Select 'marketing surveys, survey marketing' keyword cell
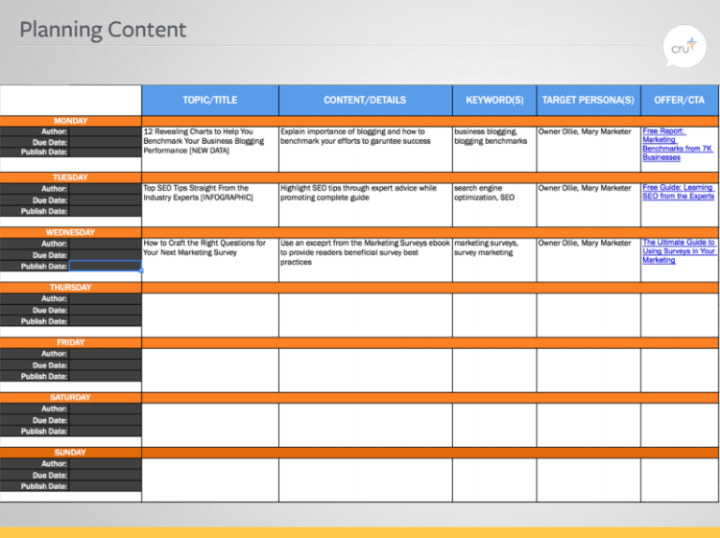The image size is (720, 538). (495, 260)
